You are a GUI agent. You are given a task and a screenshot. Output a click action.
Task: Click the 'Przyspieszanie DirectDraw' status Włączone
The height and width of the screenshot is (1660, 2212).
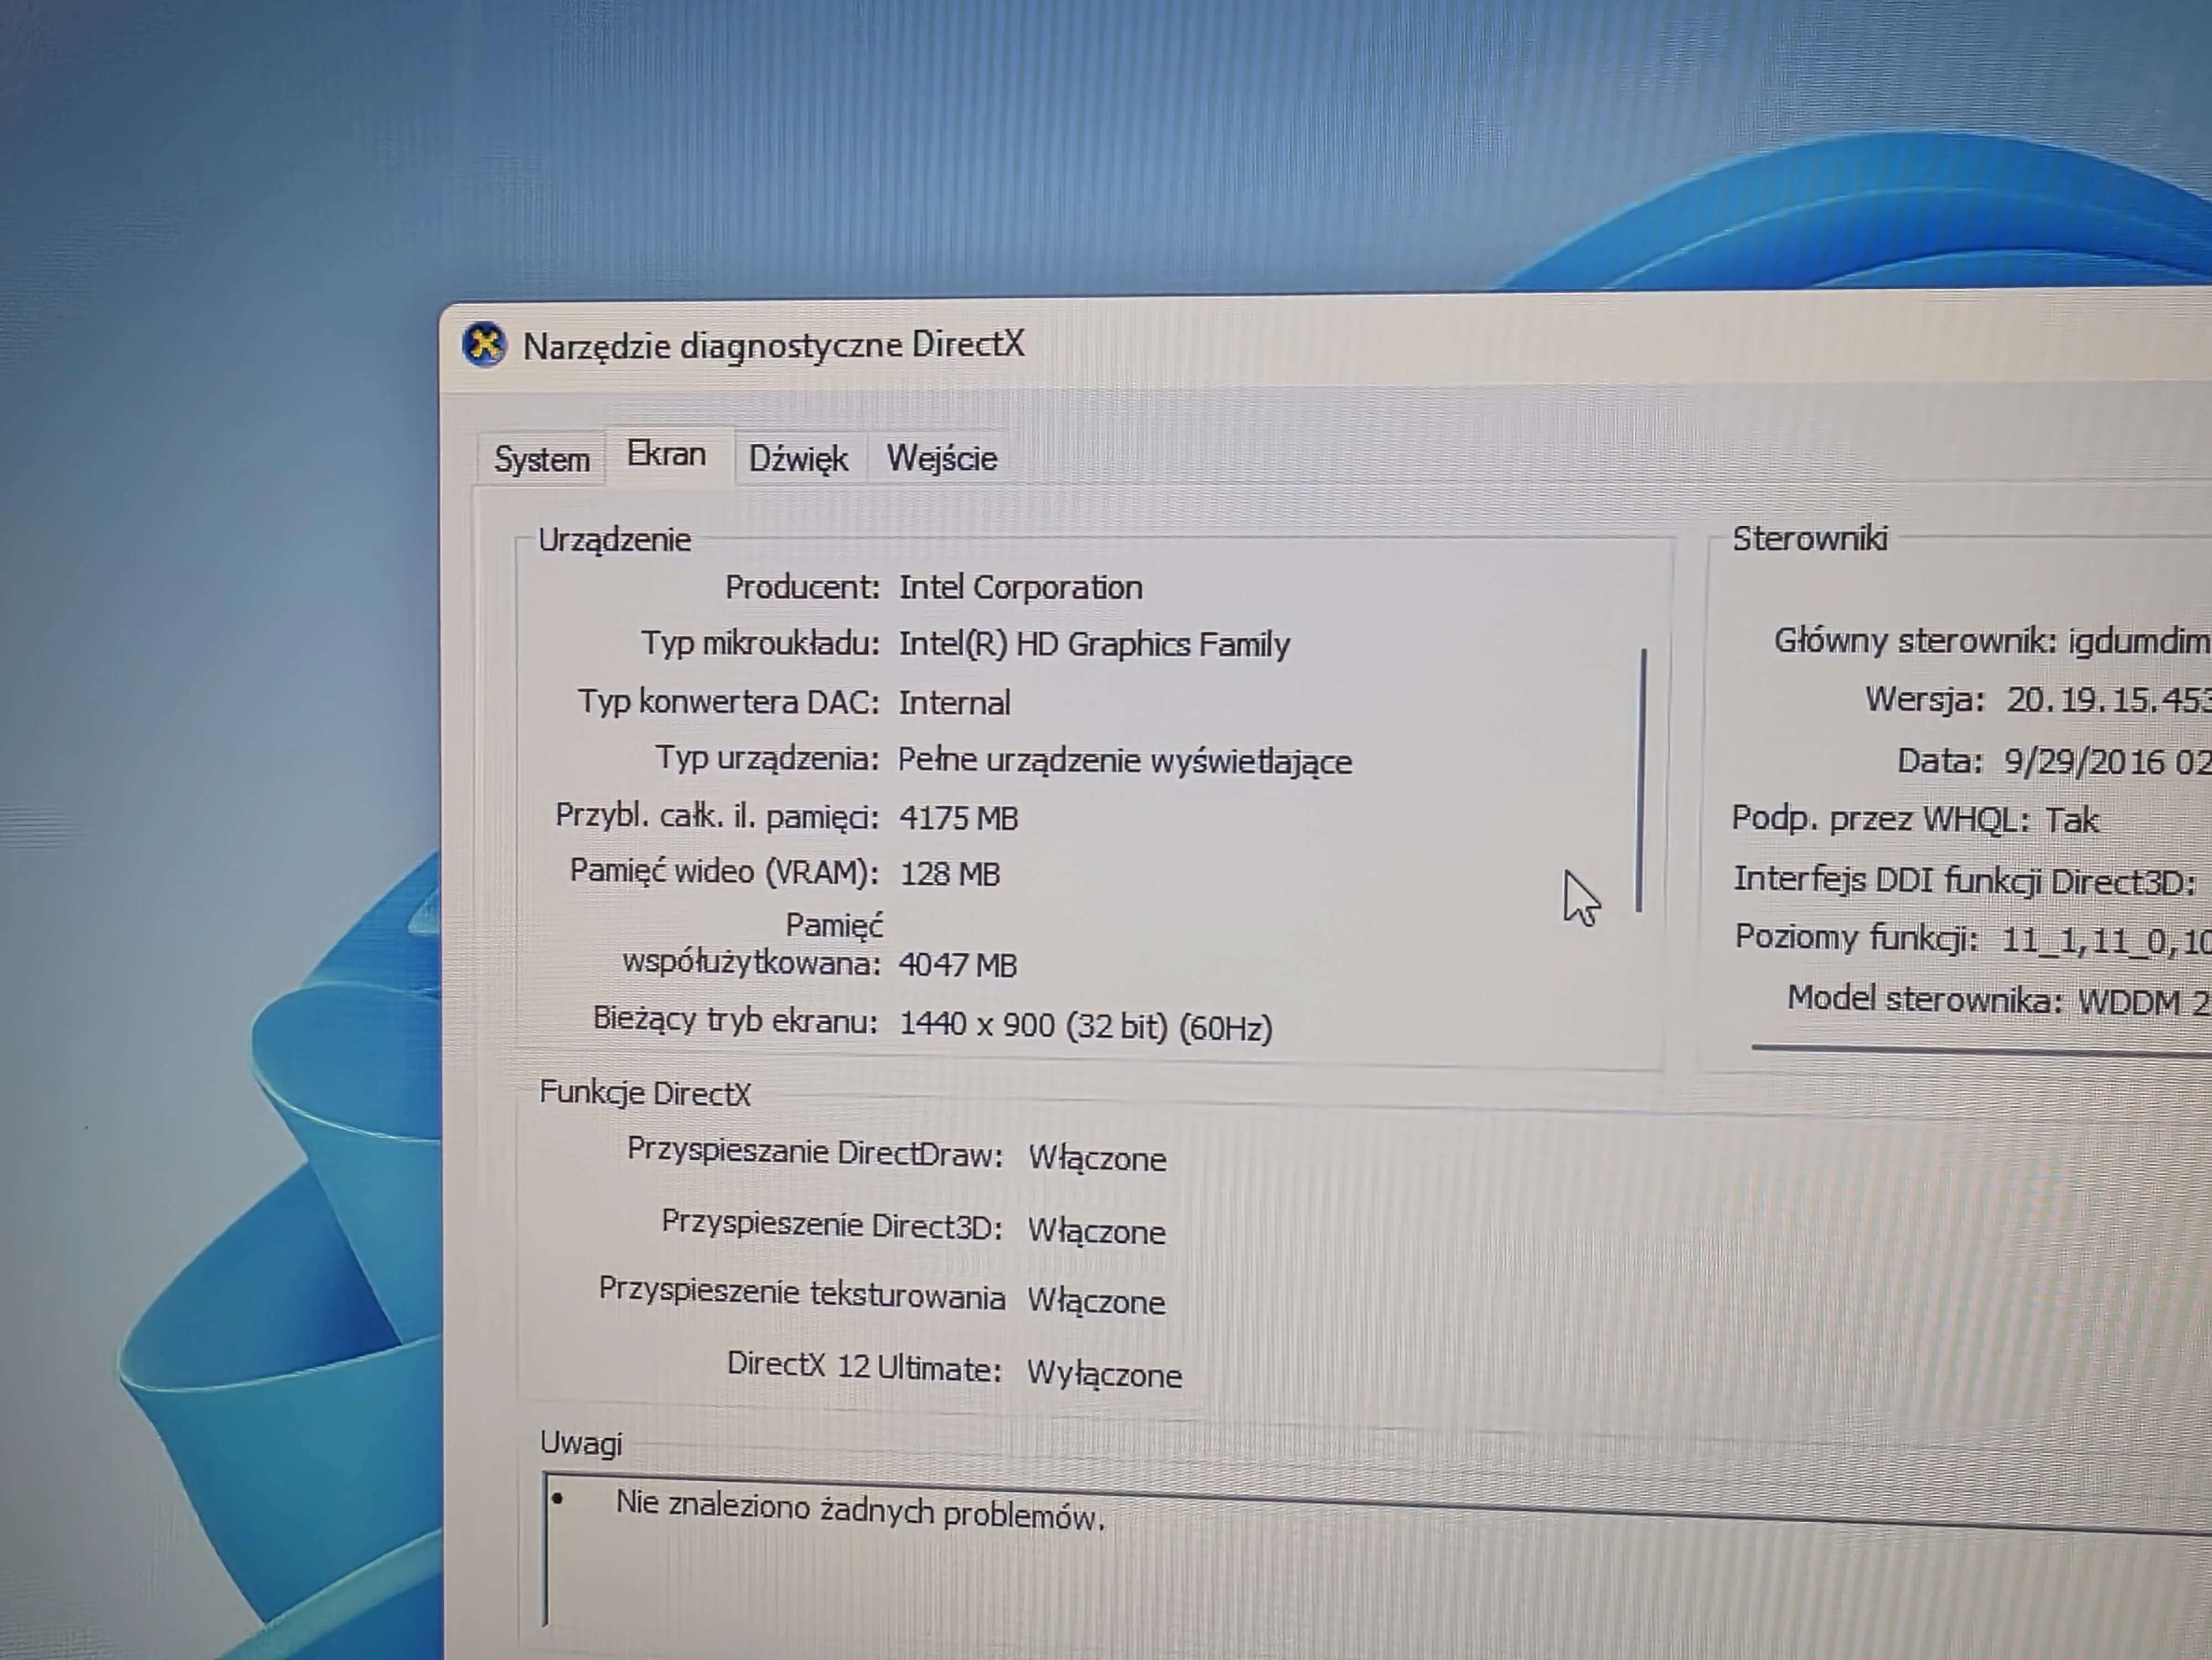[x=1097, y=1159]
